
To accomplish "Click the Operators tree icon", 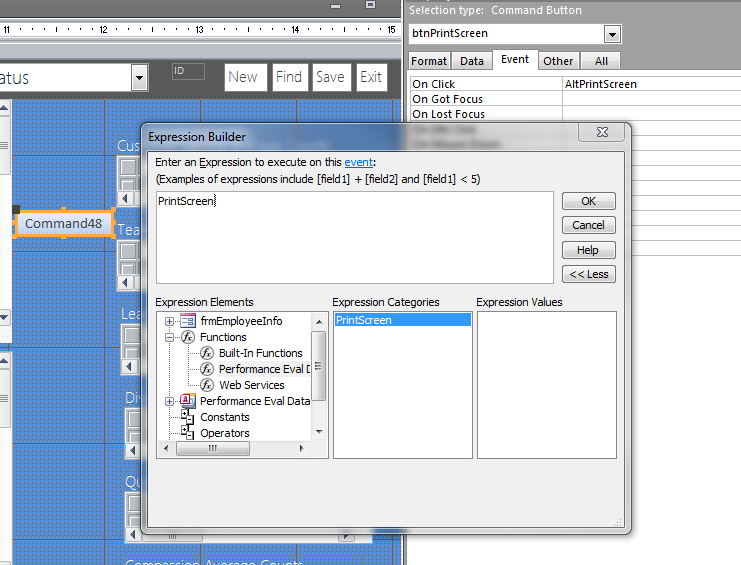I will 188,433.
